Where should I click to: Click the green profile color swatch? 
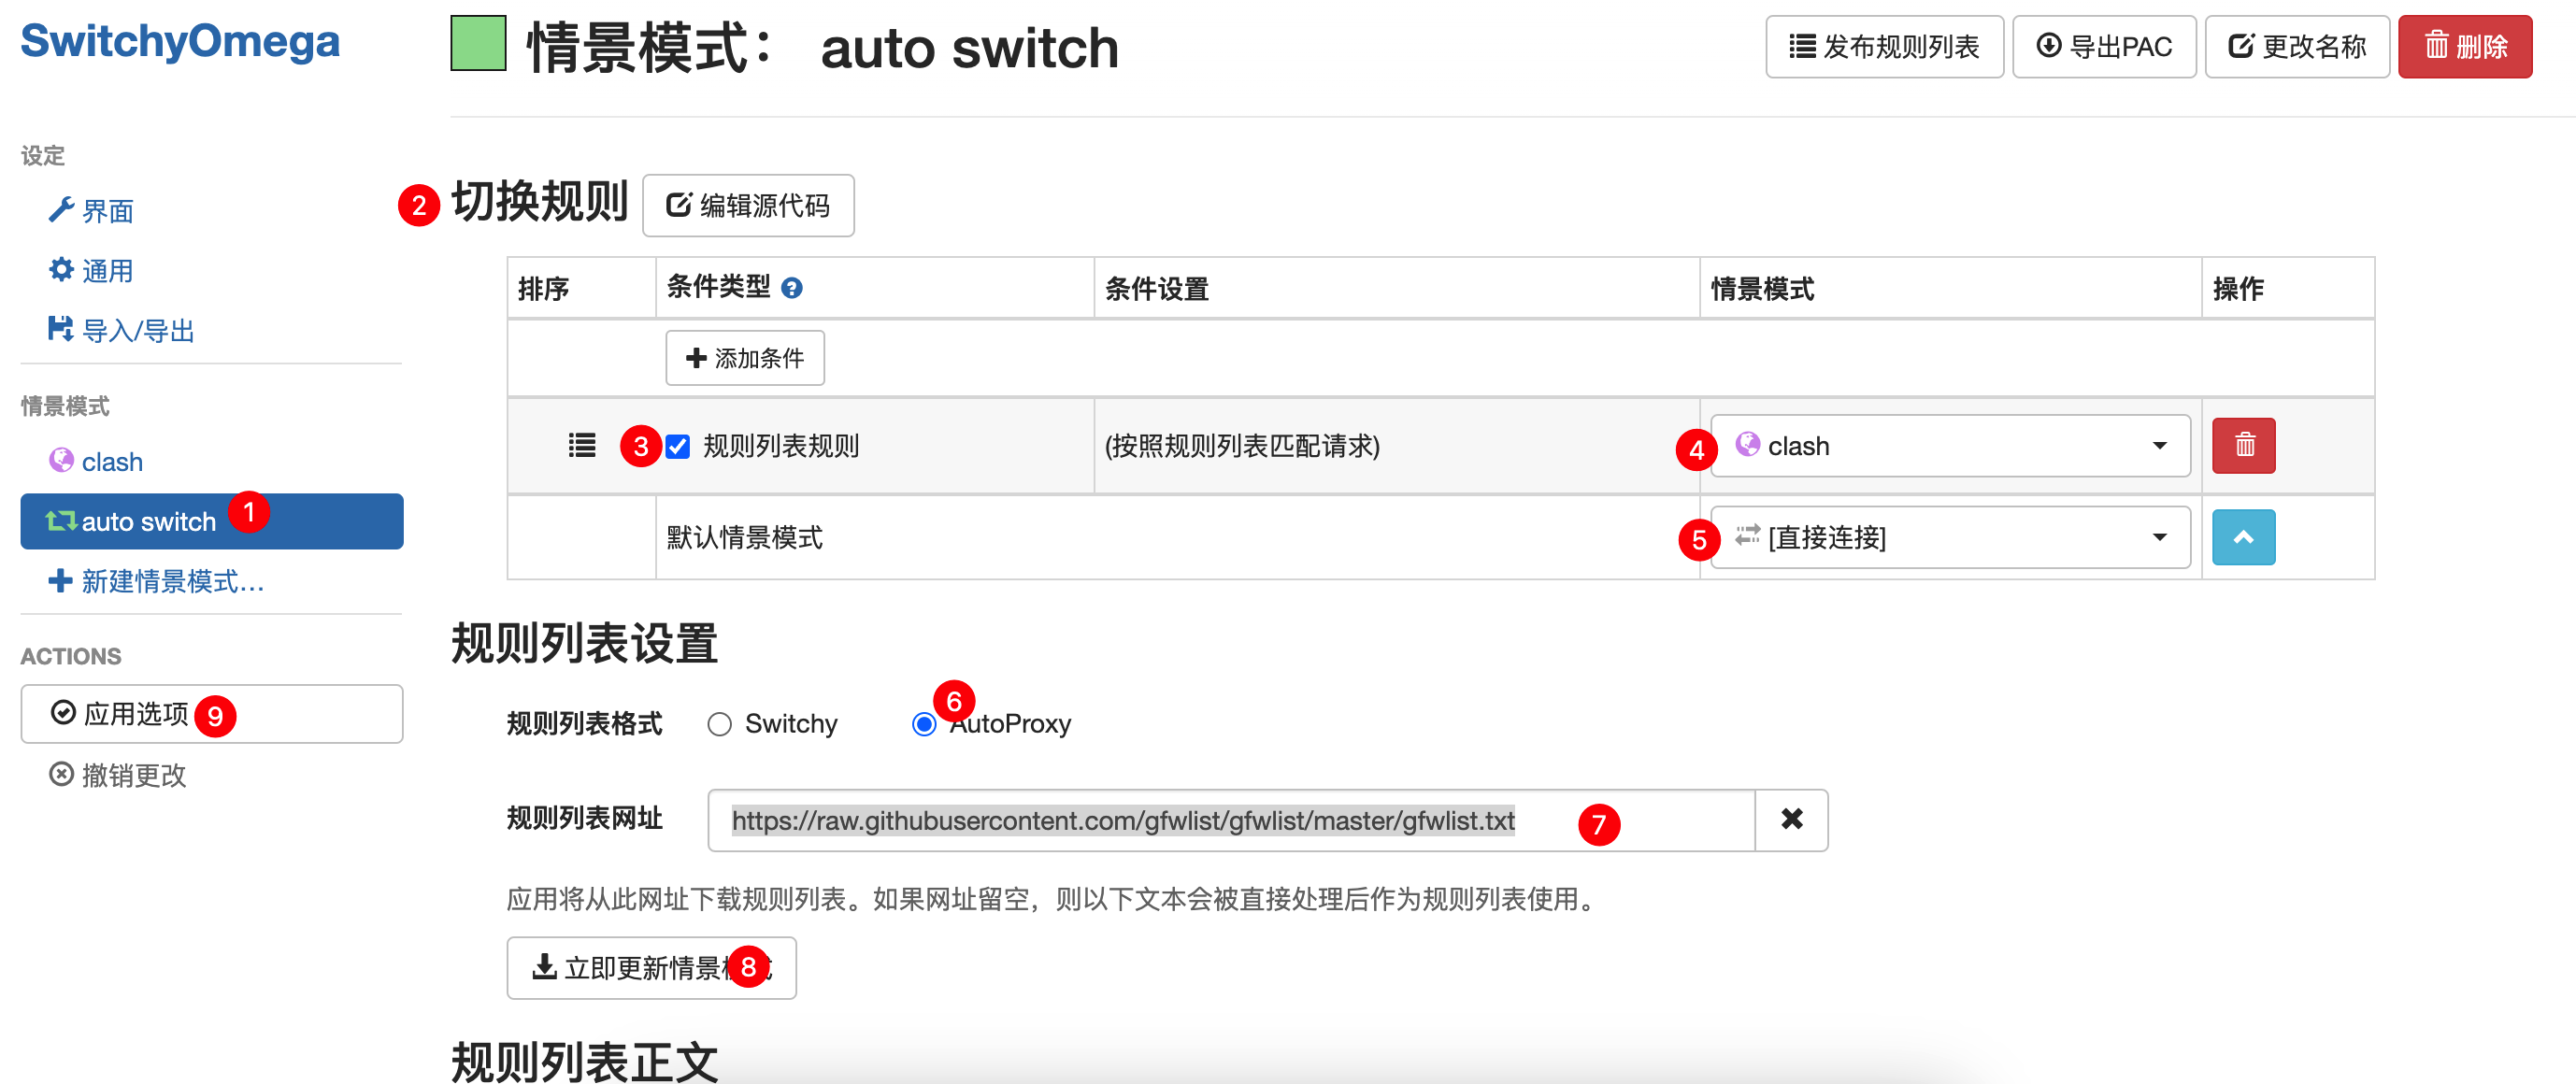pos(478,44)
